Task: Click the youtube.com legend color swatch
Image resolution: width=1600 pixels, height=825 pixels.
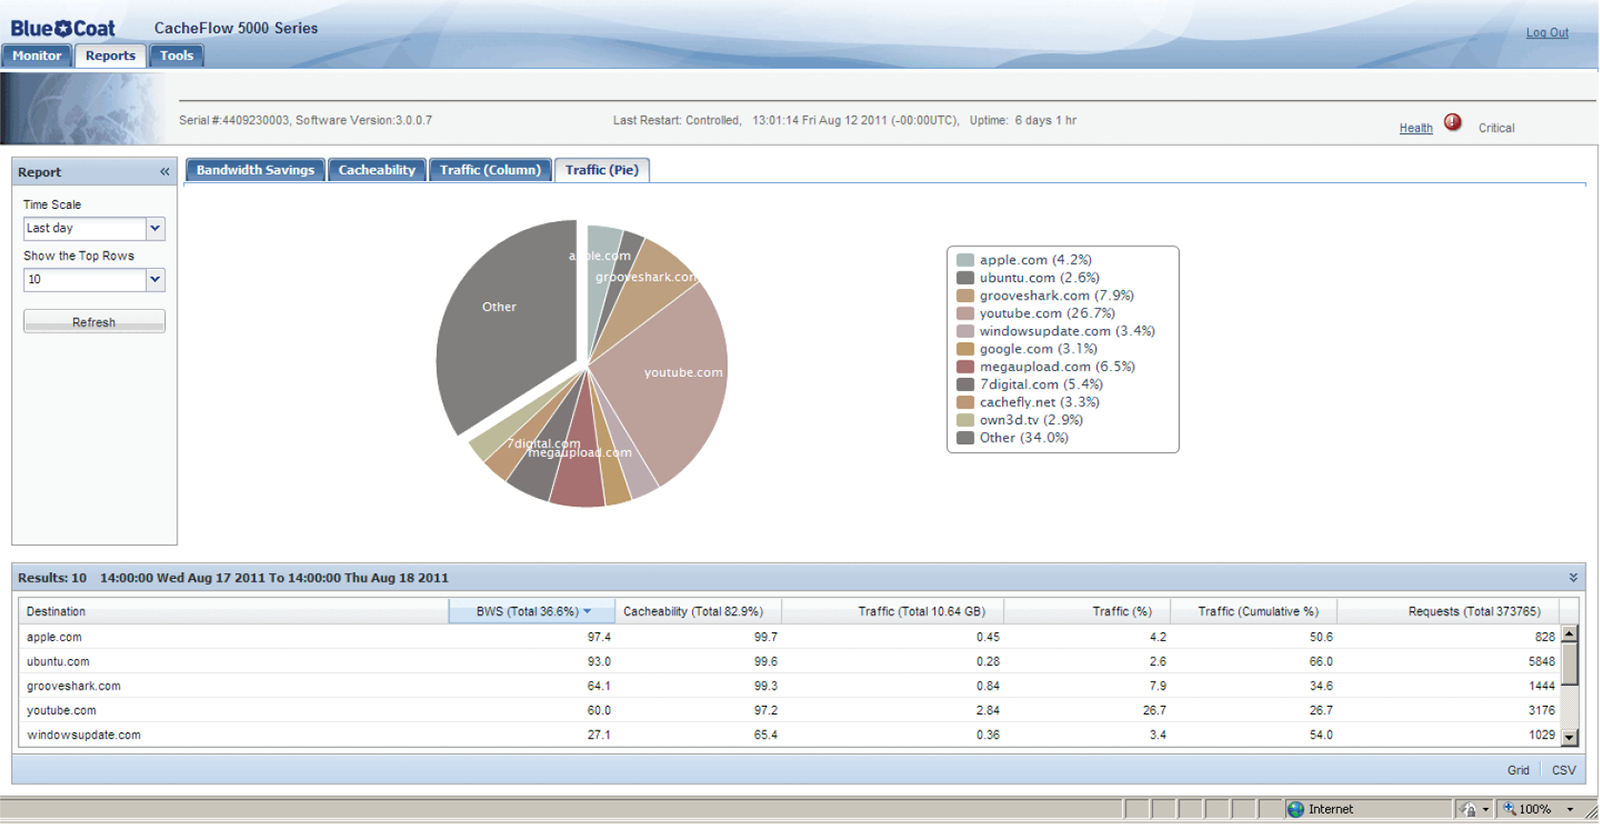Action: [965, 313]
